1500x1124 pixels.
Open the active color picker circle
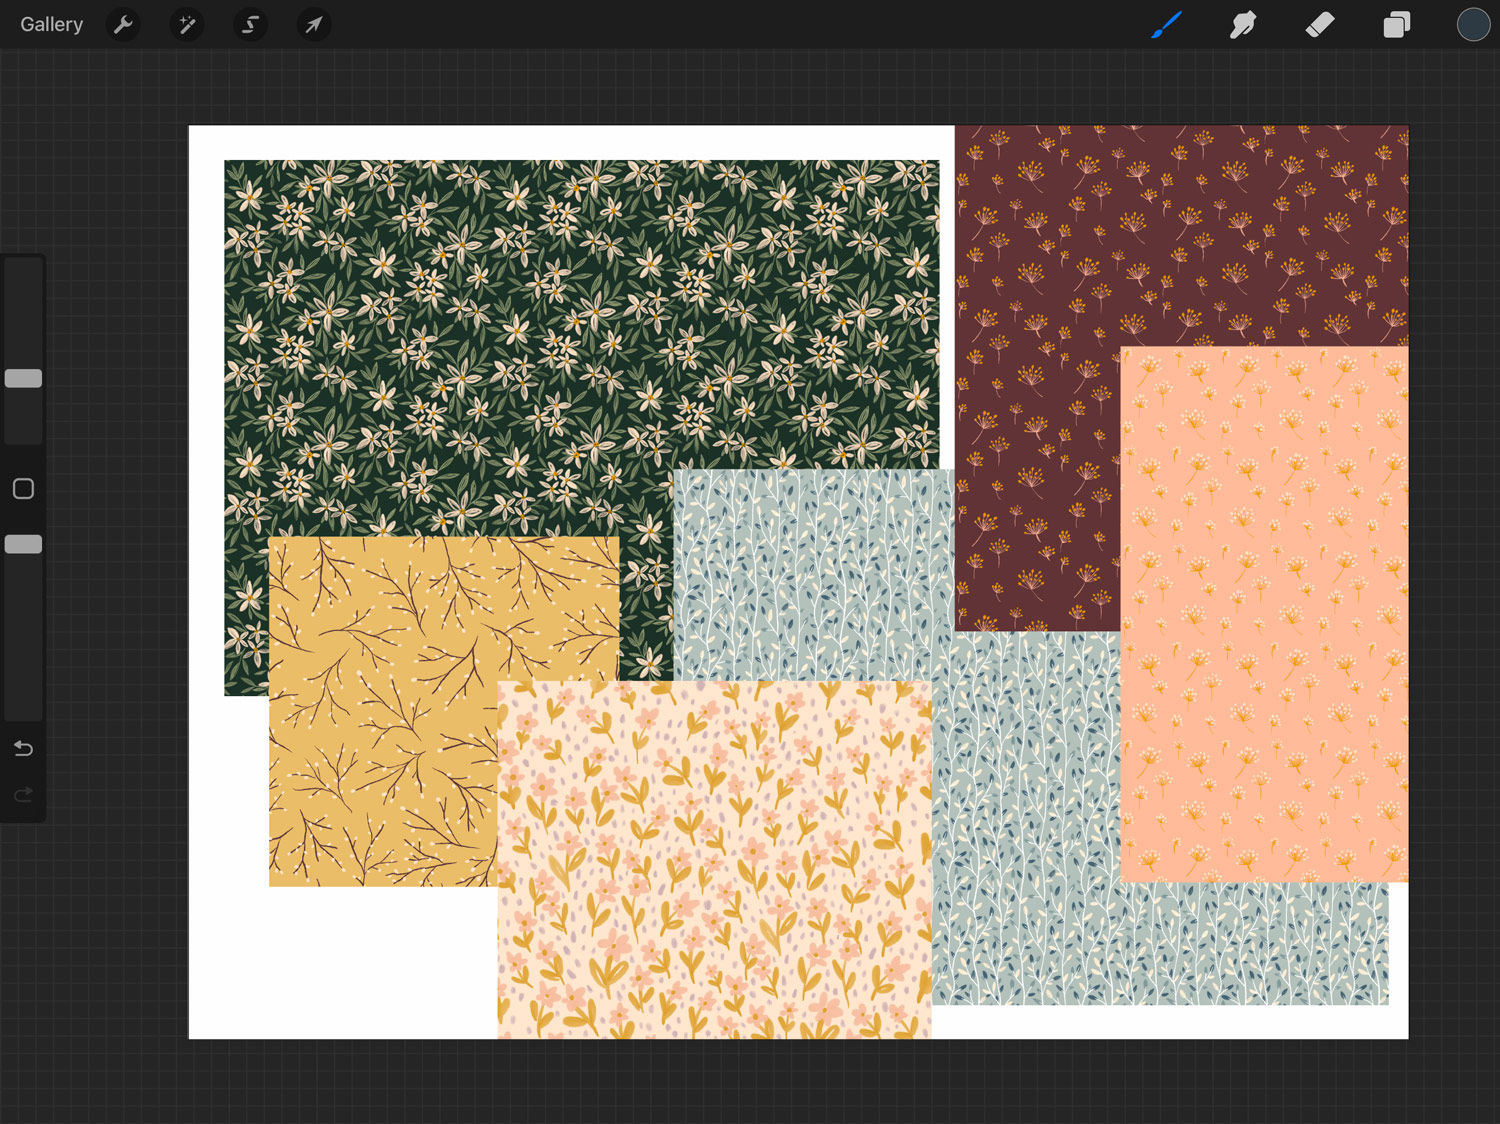(x=1473, y=24)
